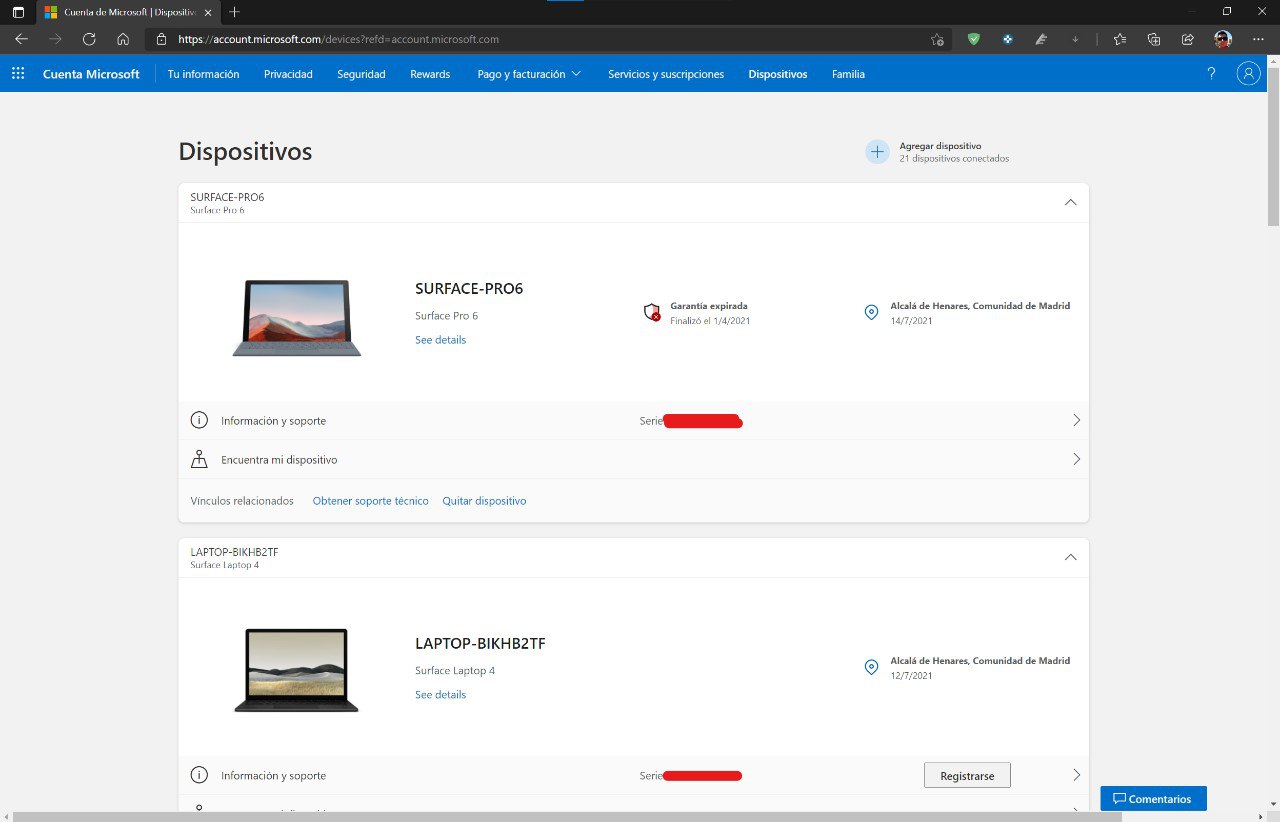The height and width of the screenshot is (822, 1280).
Task: Go to the Seguridad menu item
Action: (x=361, y=74)
